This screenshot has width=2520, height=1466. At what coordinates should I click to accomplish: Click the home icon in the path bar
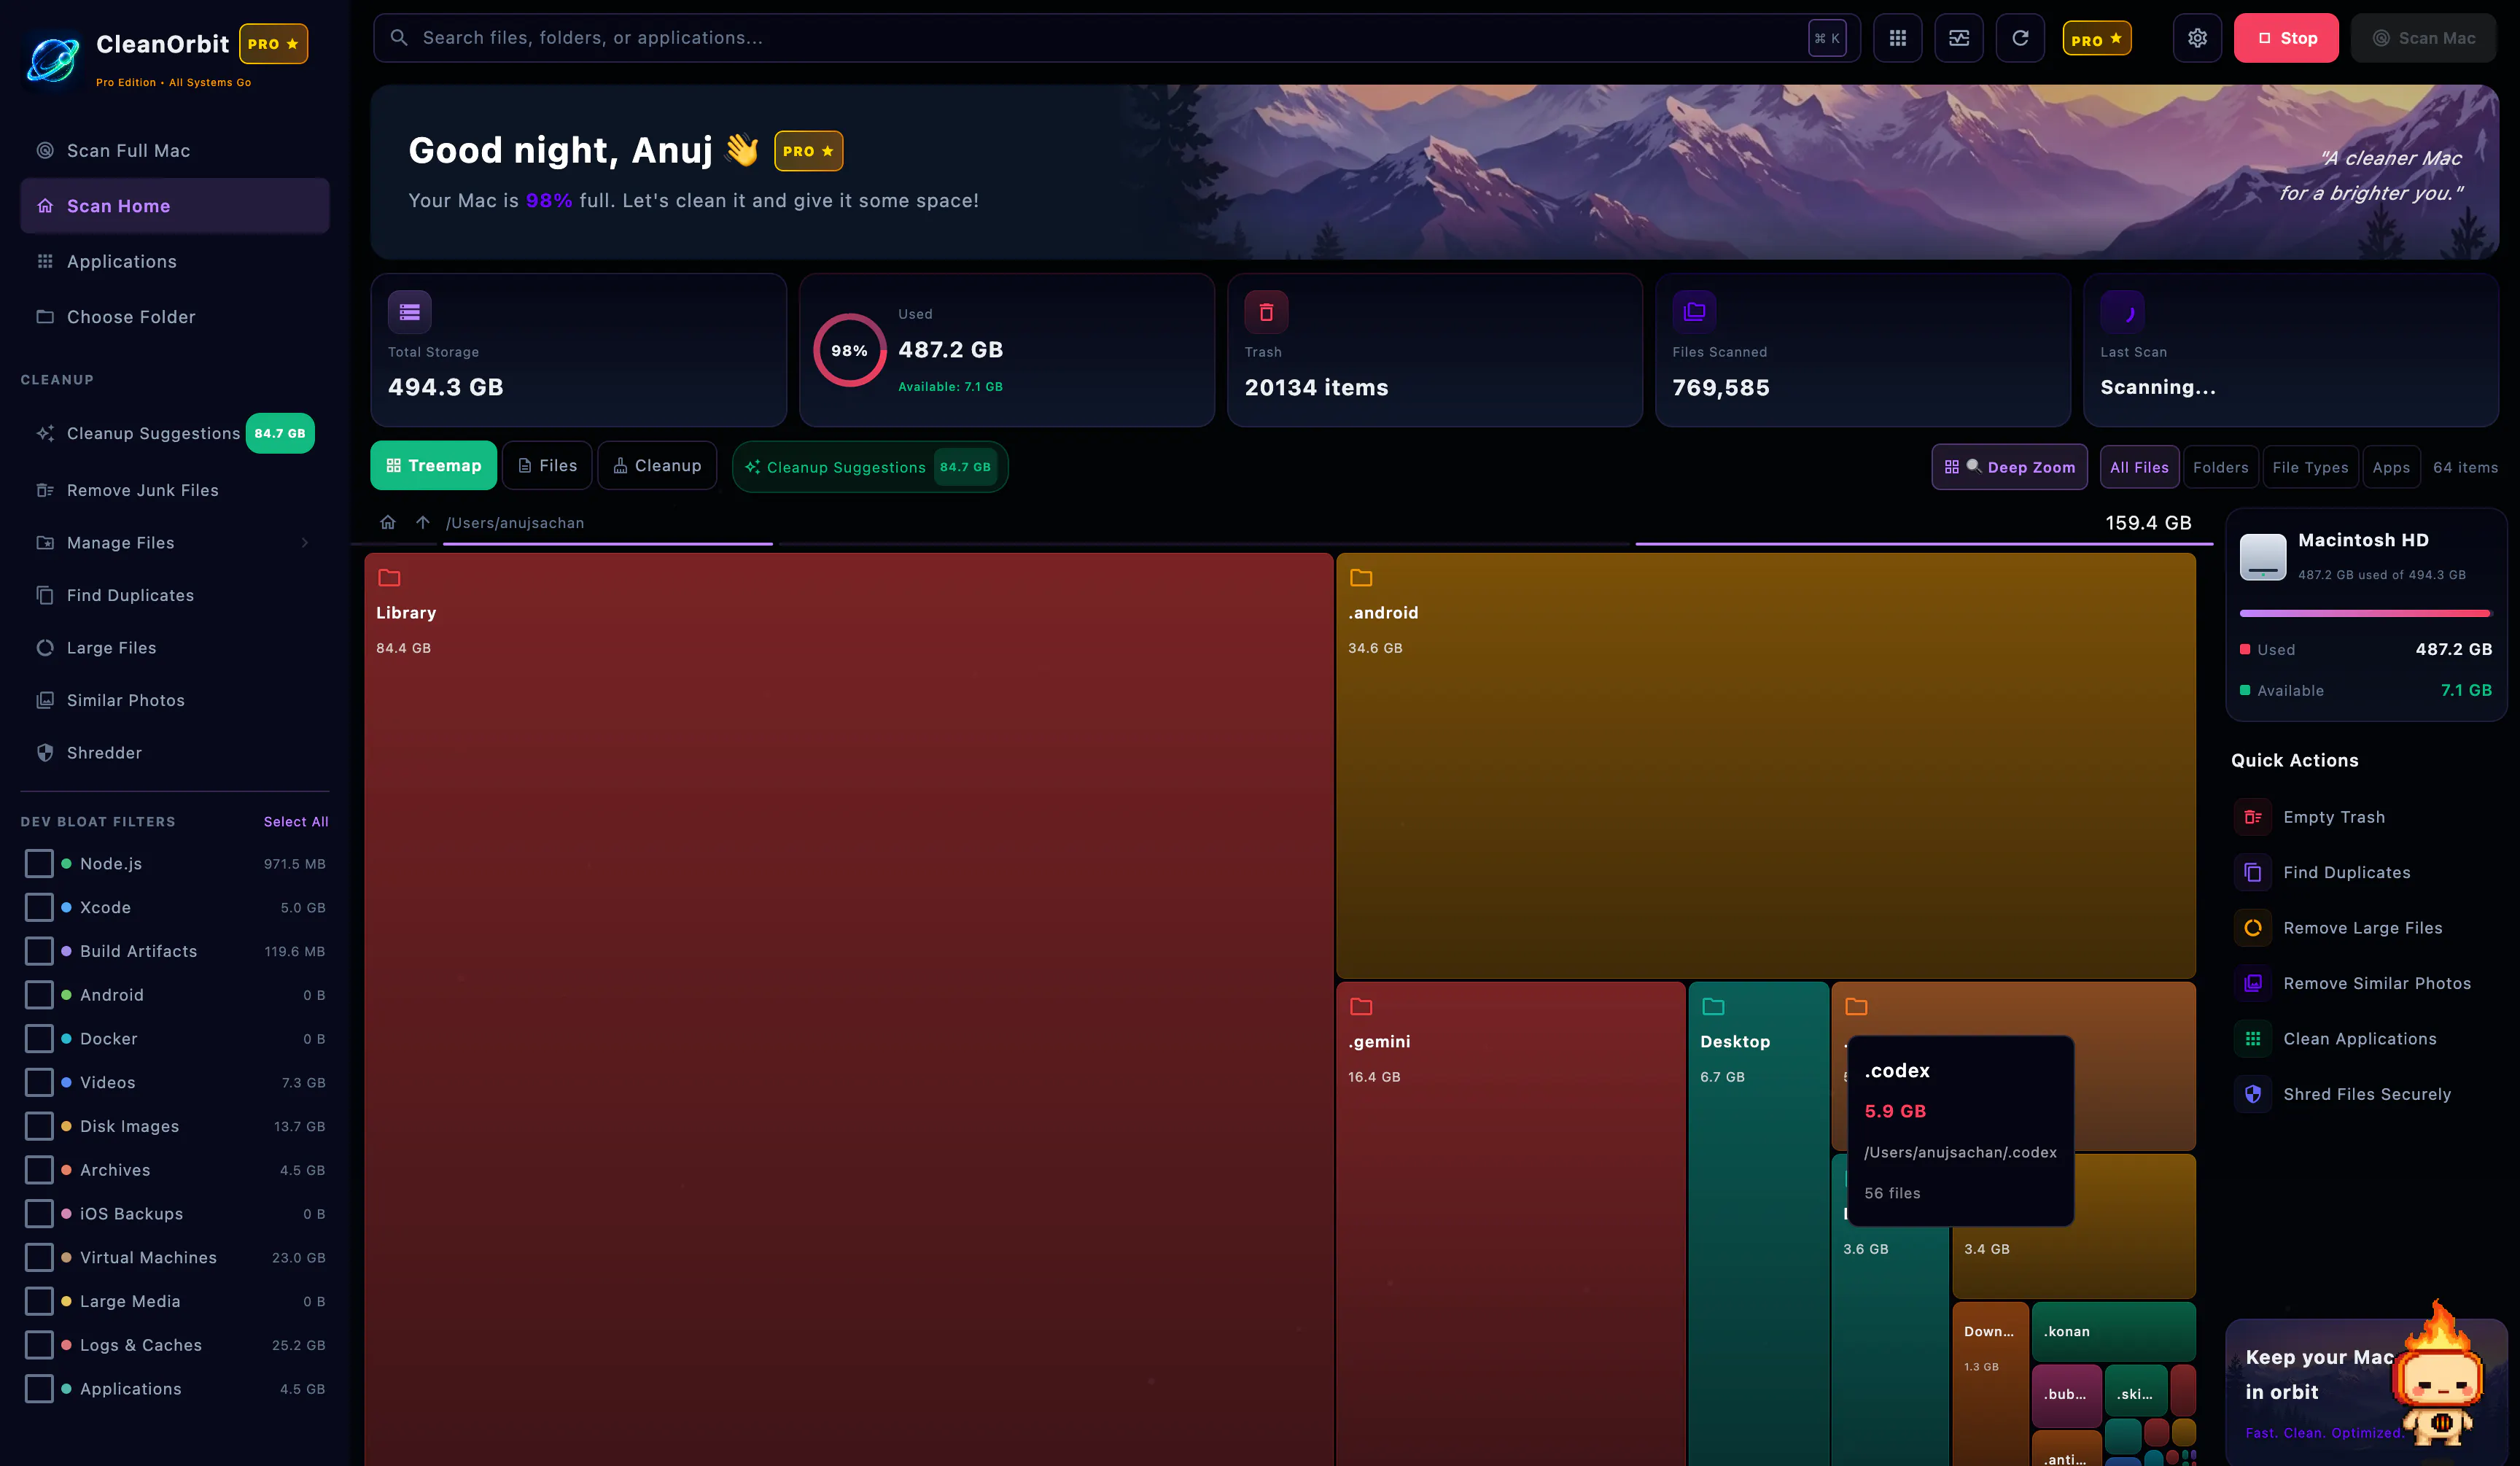tap(388, 522)
